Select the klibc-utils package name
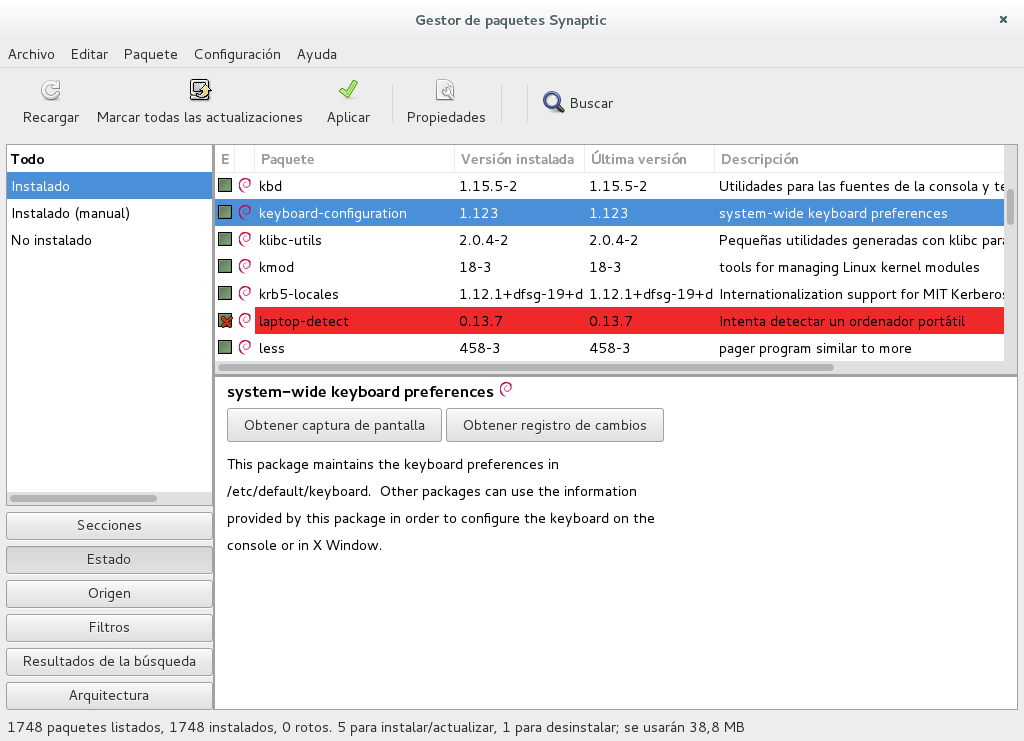Screen dimensions: 1024x741 (x=290, y=240)
